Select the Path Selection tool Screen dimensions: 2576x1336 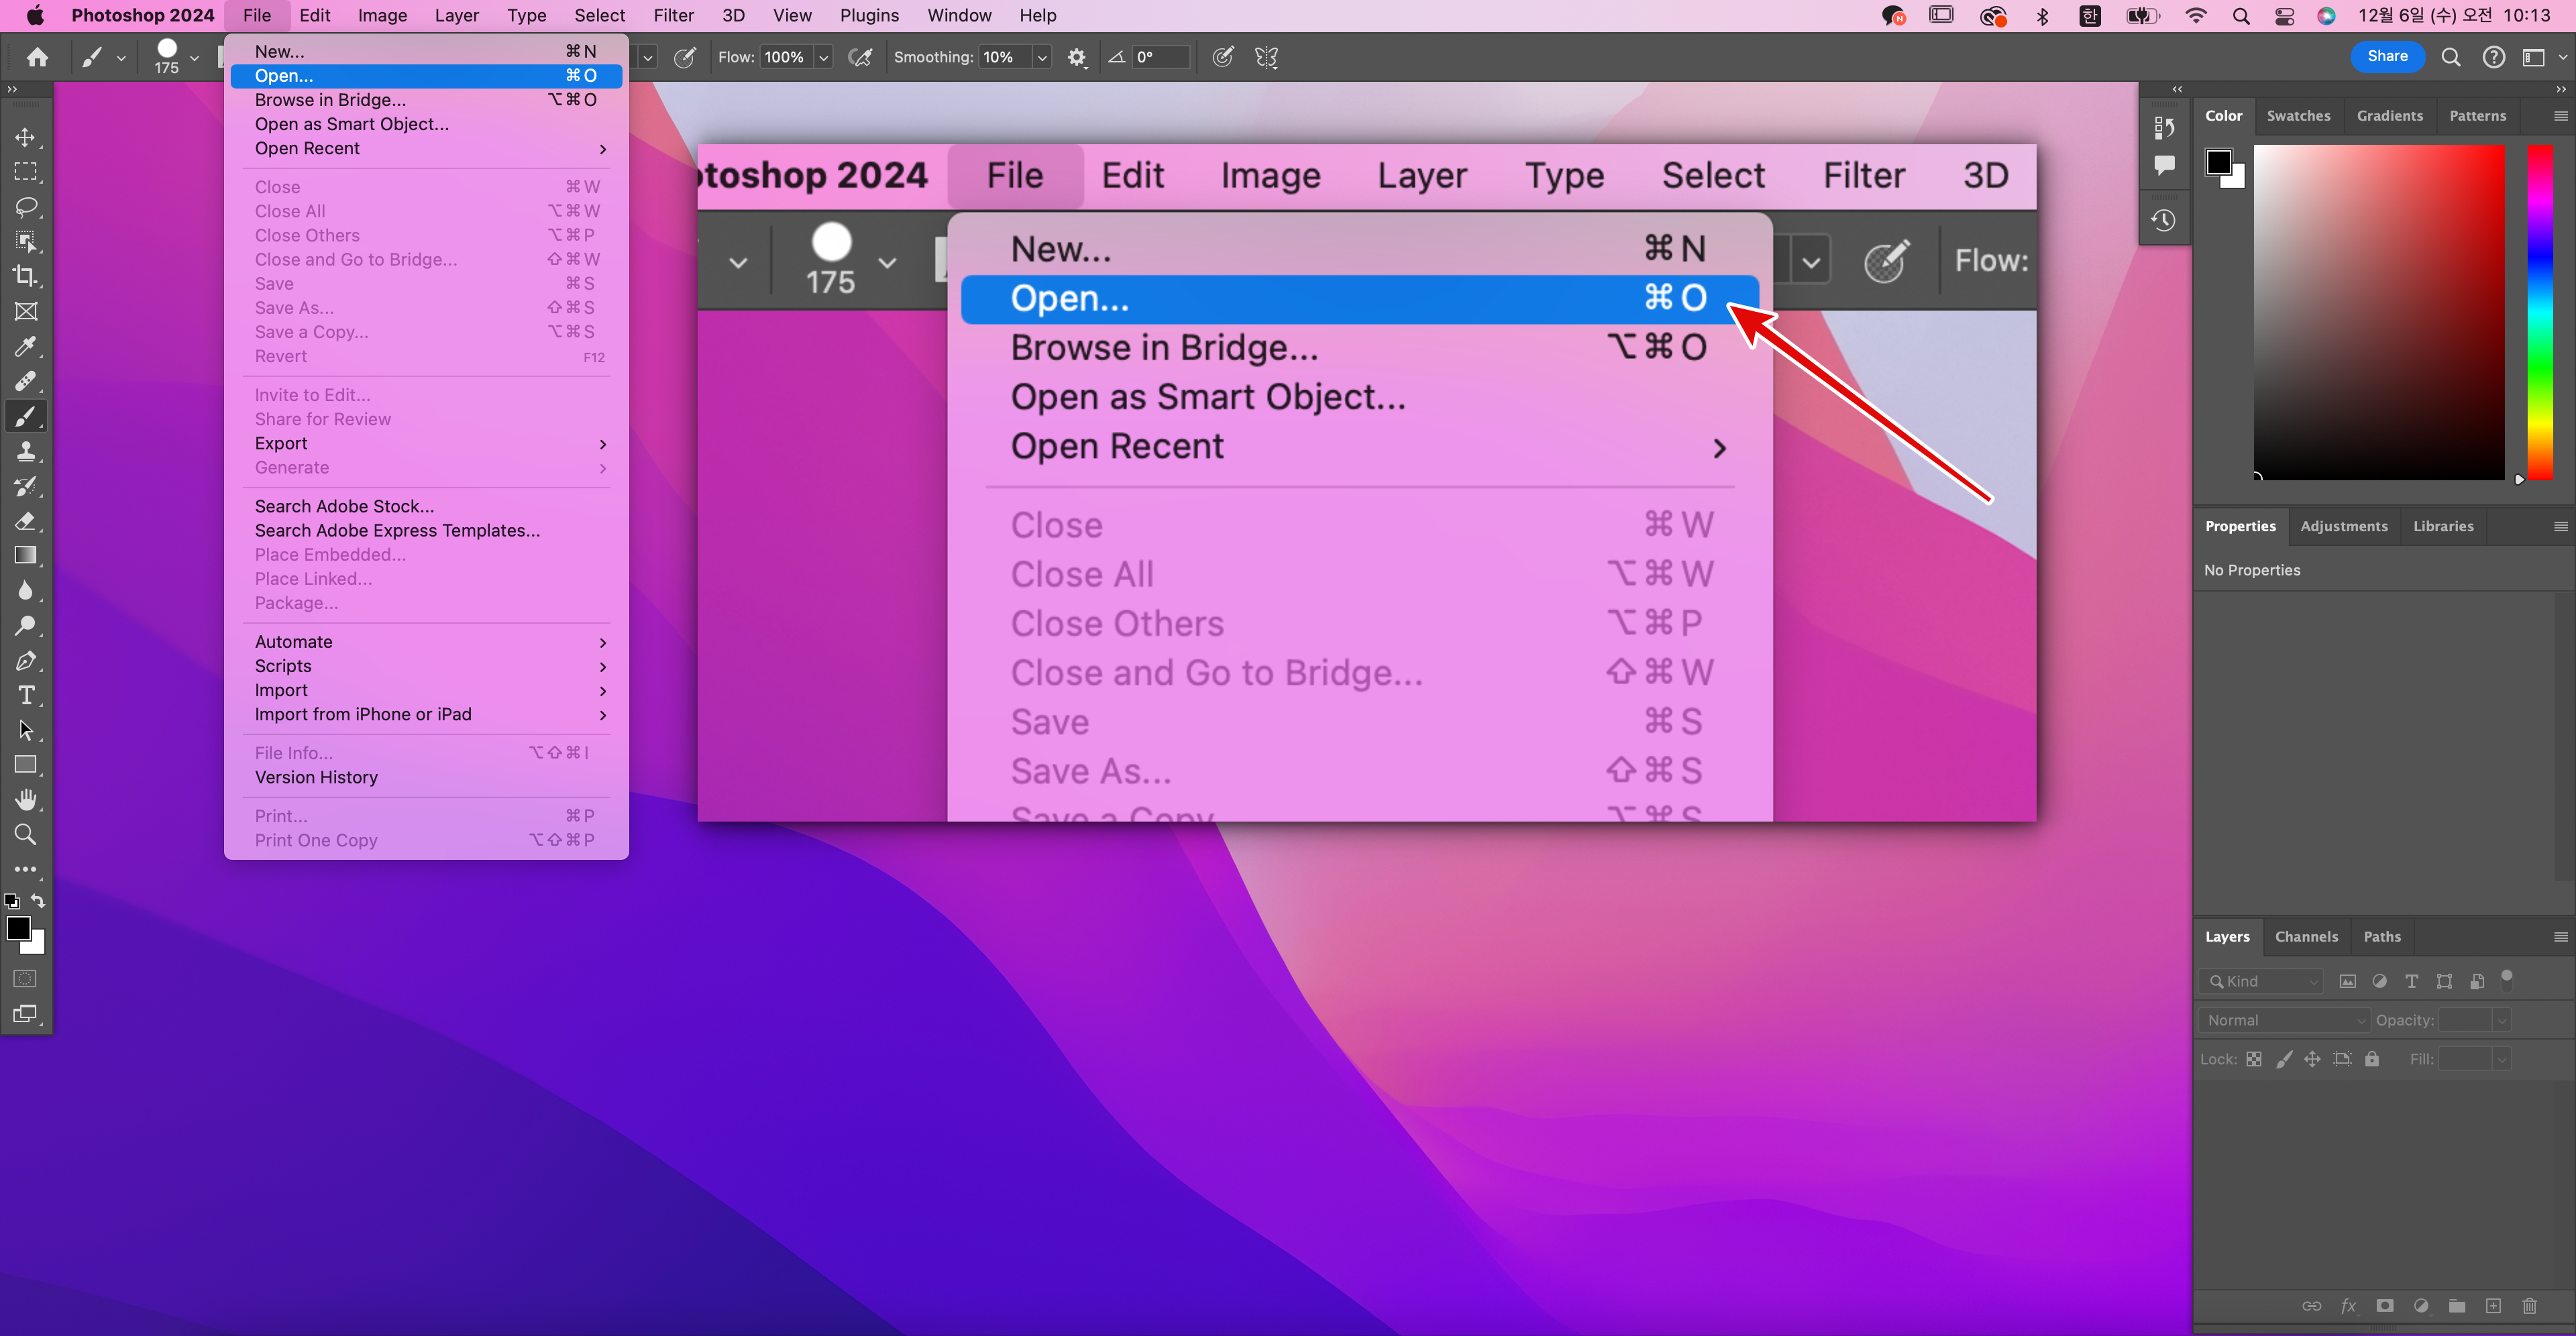click(26, 730)
